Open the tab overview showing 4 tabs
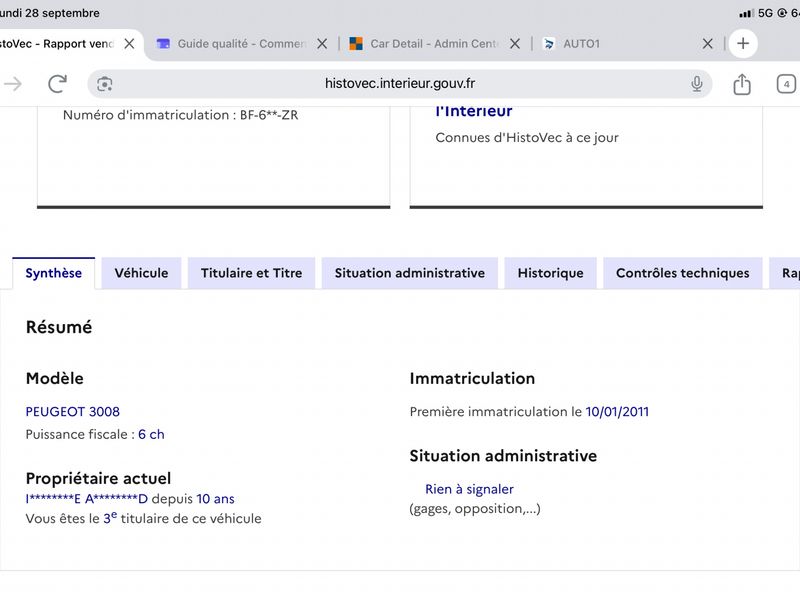The image size is (800, 600). pyautogui.click(x=786, y=84)
